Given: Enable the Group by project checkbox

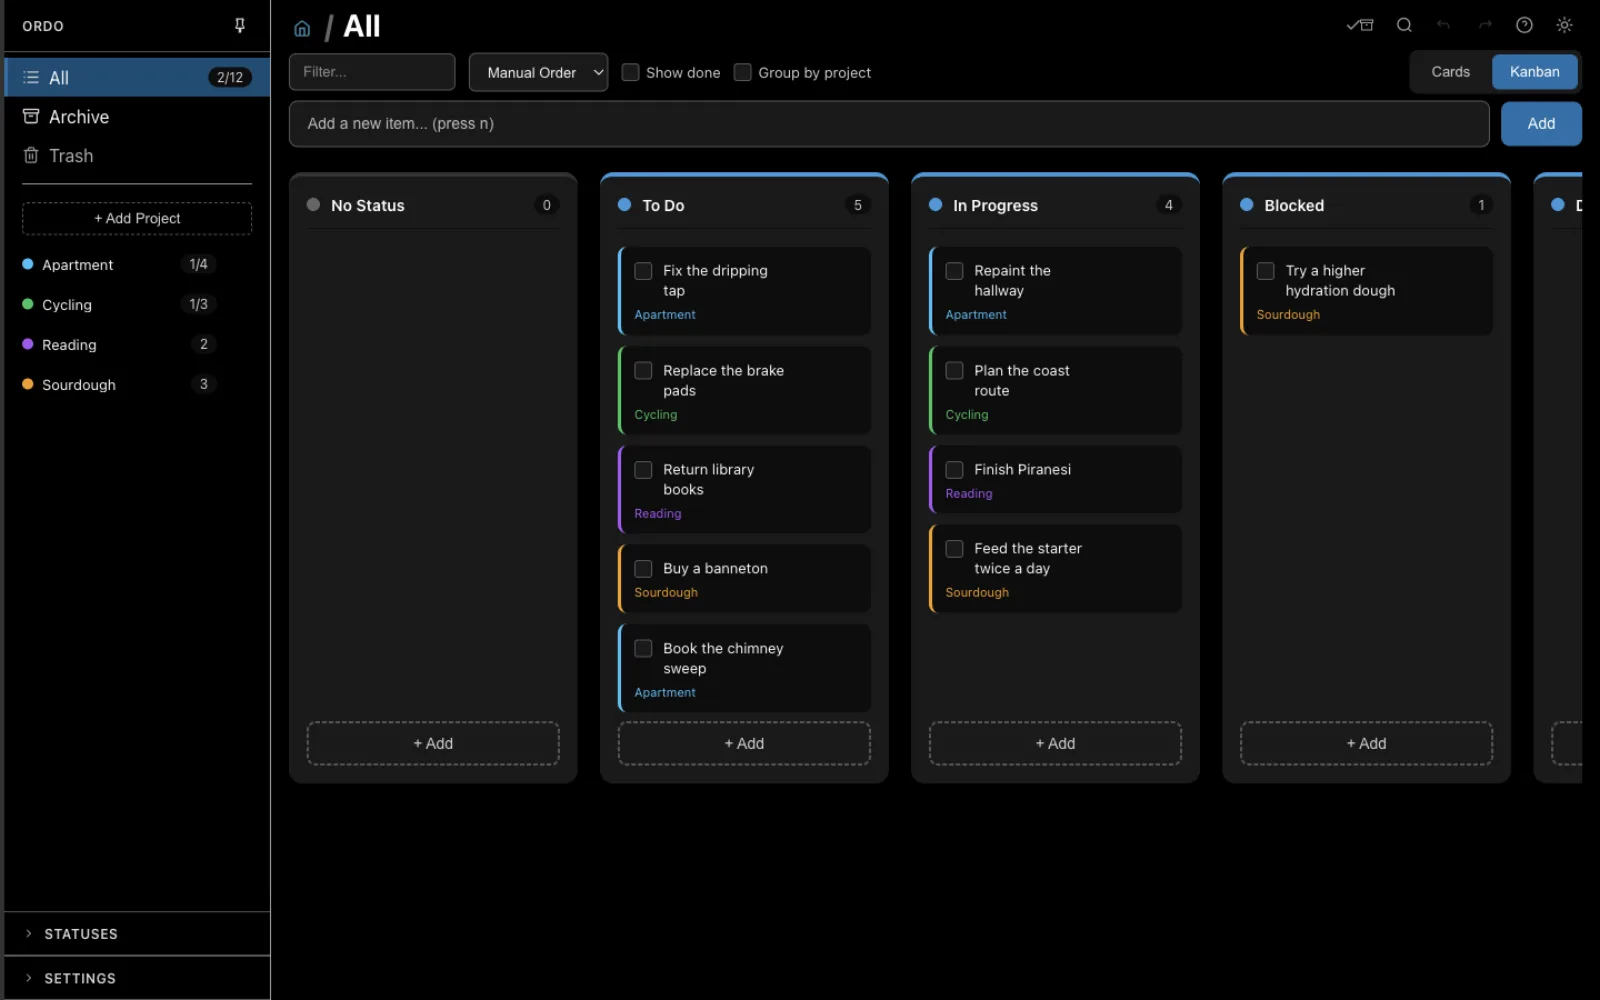Looking at the screenshot, I should (x=742, y=72).
